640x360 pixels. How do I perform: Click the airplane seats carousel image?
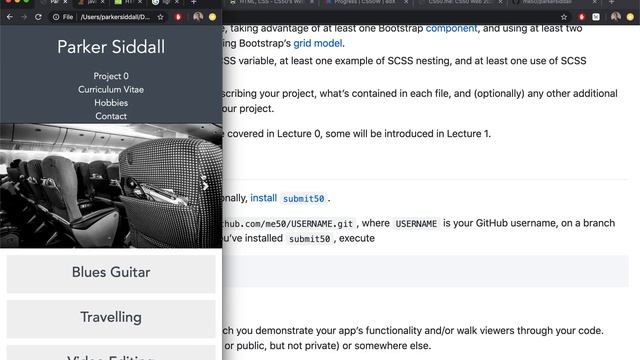[111, 186]
